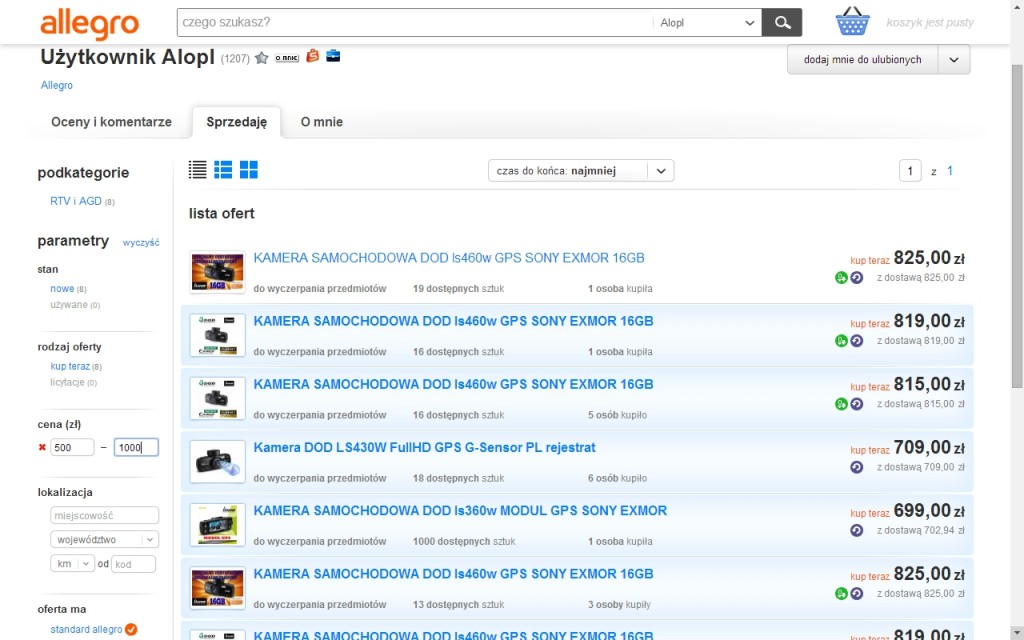Viewport: 1024px width, 640px height.
Task: Click '6 osób kupiło' text
Action: coord(617,478)
